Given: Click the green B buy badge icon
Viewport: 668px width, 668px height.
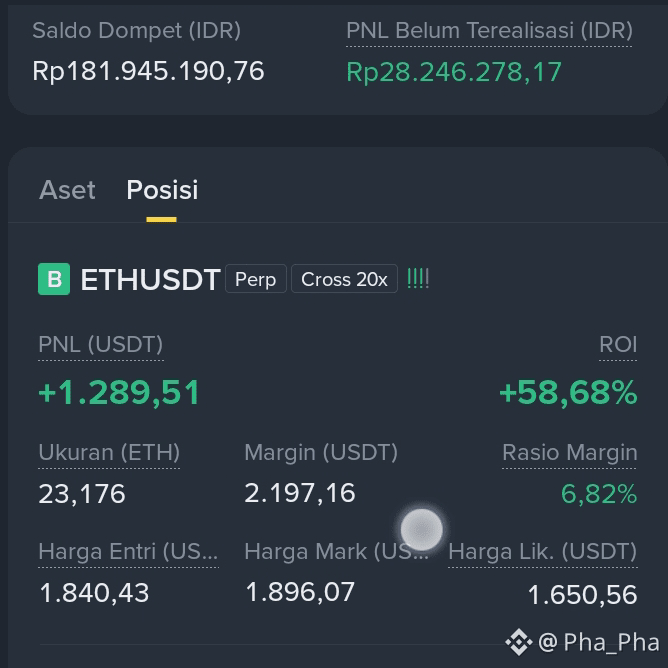Looking at the screenshot, I should pyautogui.click(x=54, y=279).
